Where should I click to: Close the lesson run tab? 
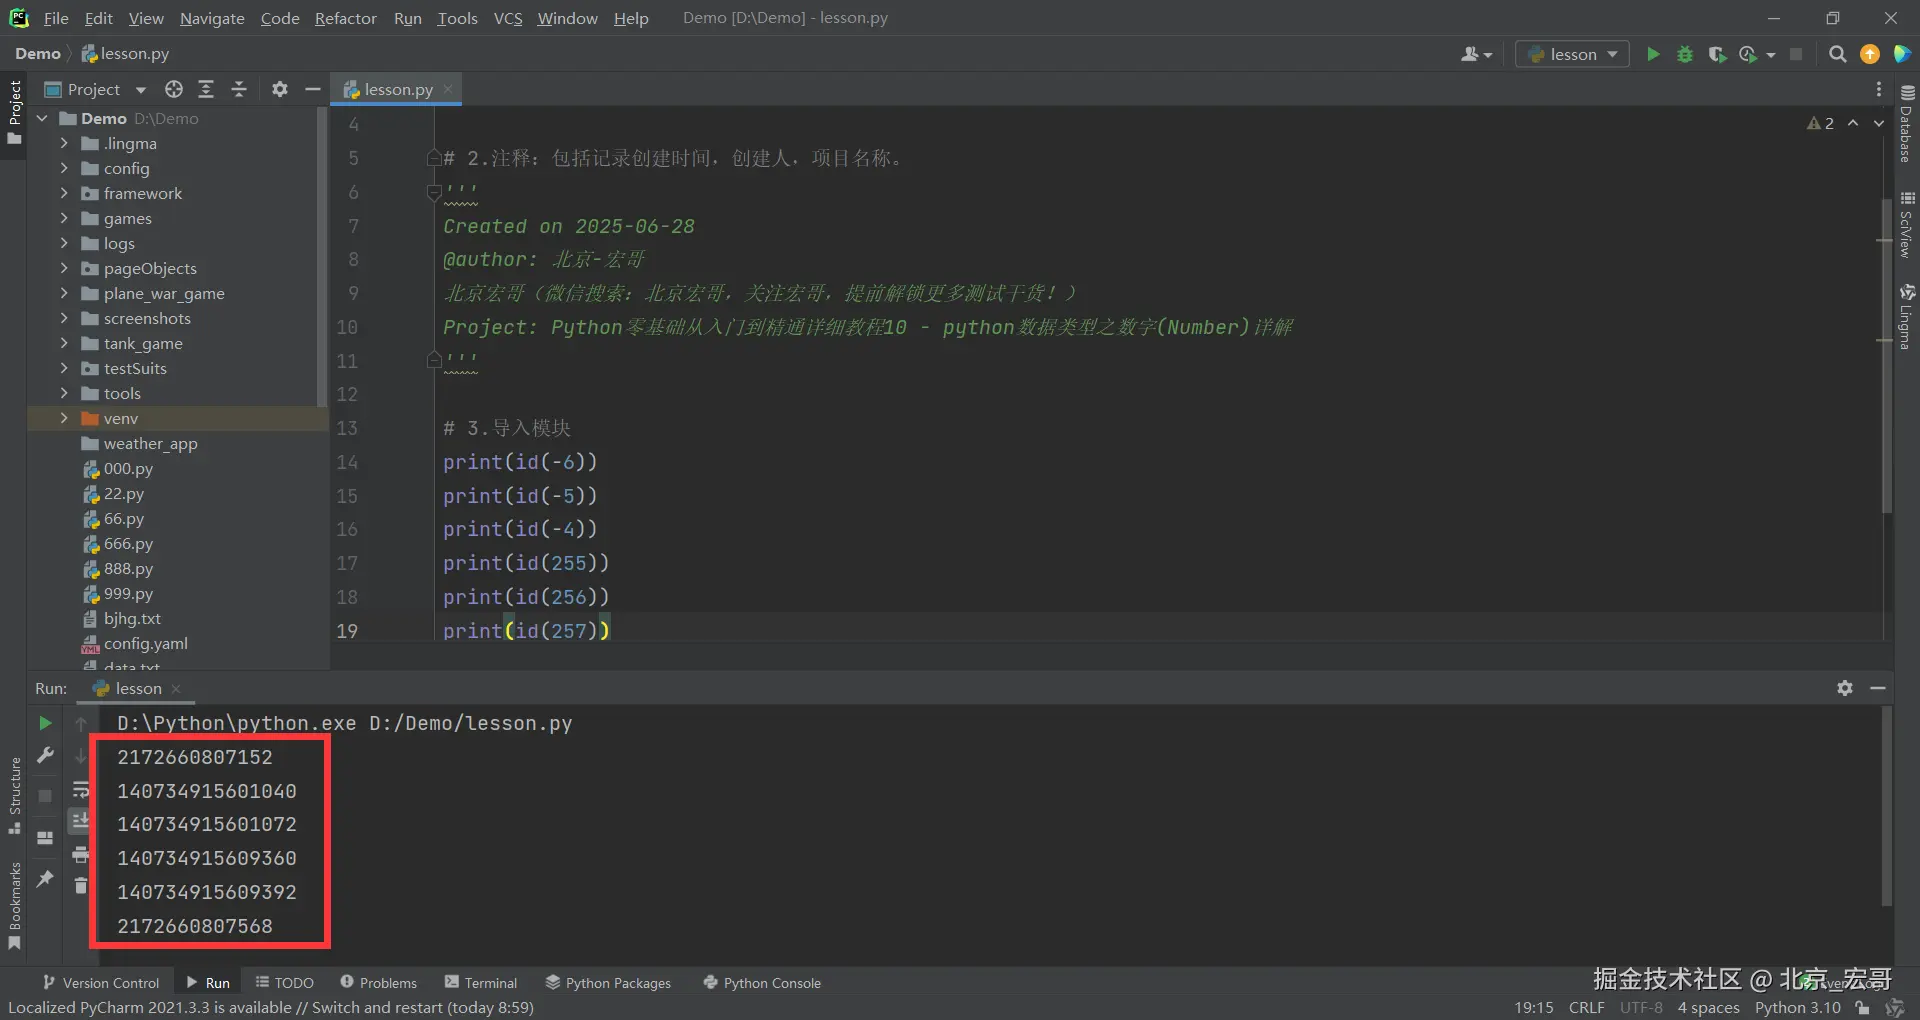176,689
